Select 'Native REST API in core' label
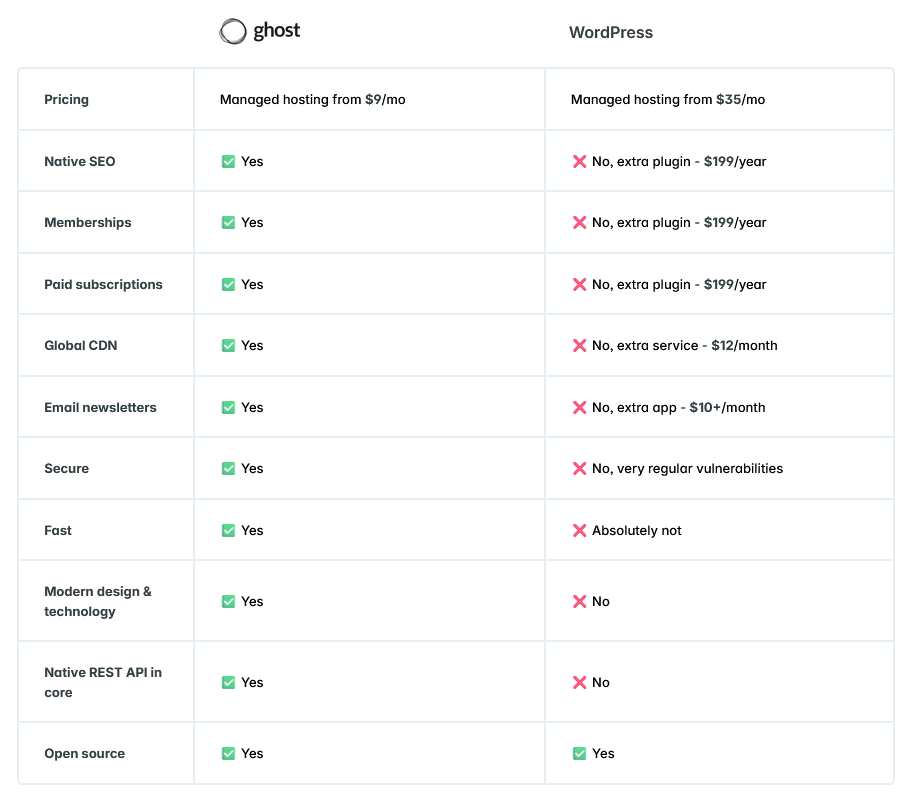 click(x=103, y=682)
